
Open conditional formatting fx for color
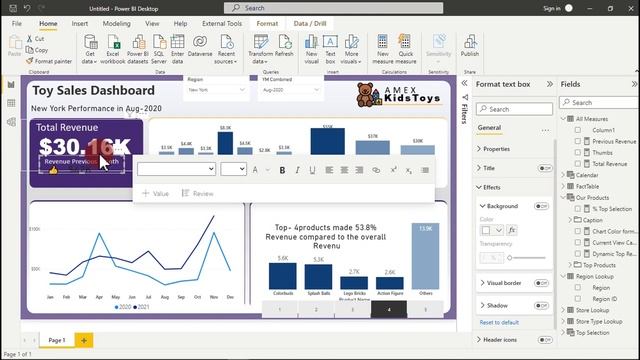click(x=512, y=230)
